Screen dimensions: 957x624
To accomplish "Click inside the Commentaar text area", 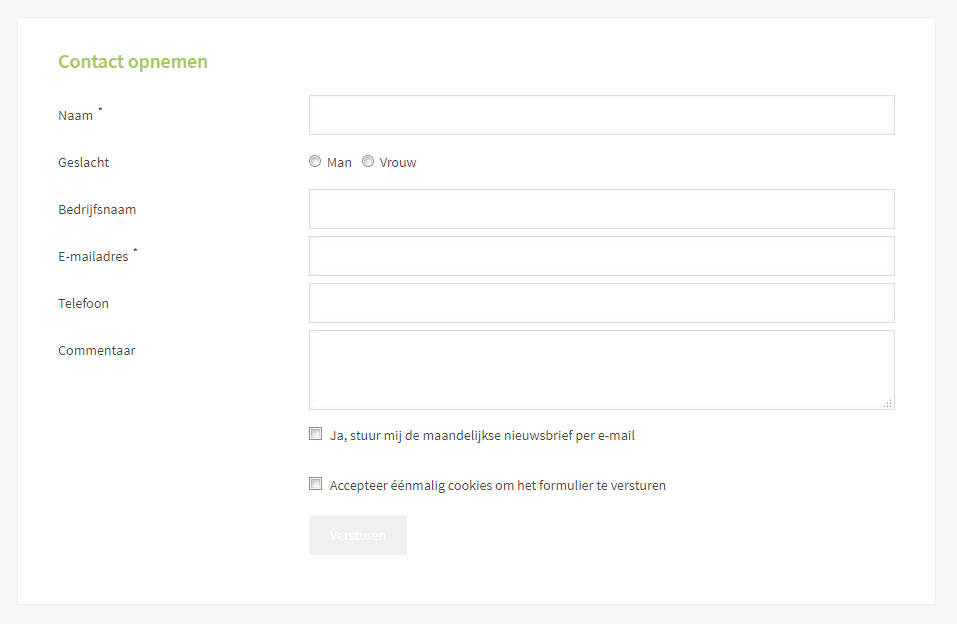I will point(601,369).
